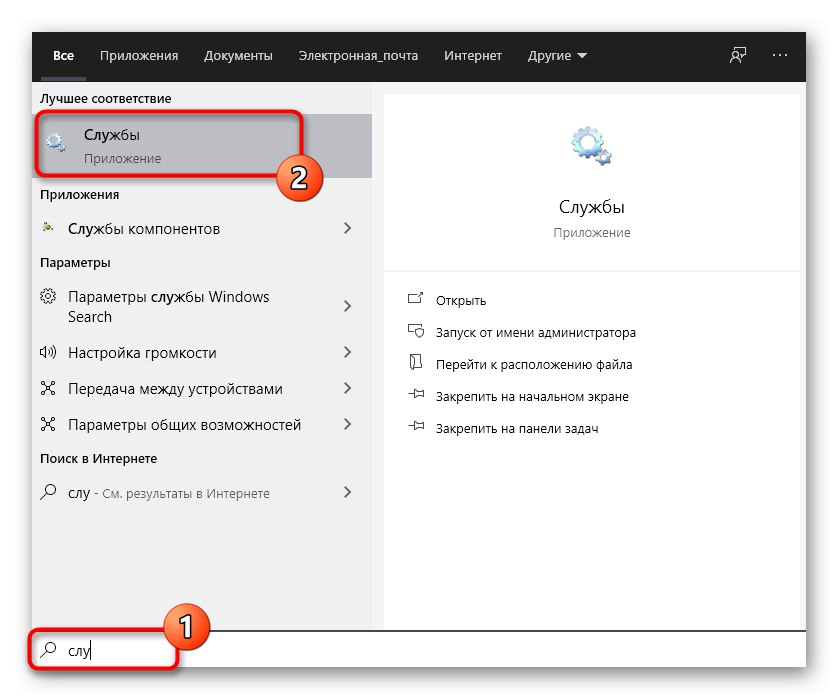Screen dimensions: 838x699
Task: Choose Закрепить на панели задач
Action: click(517, 429)
